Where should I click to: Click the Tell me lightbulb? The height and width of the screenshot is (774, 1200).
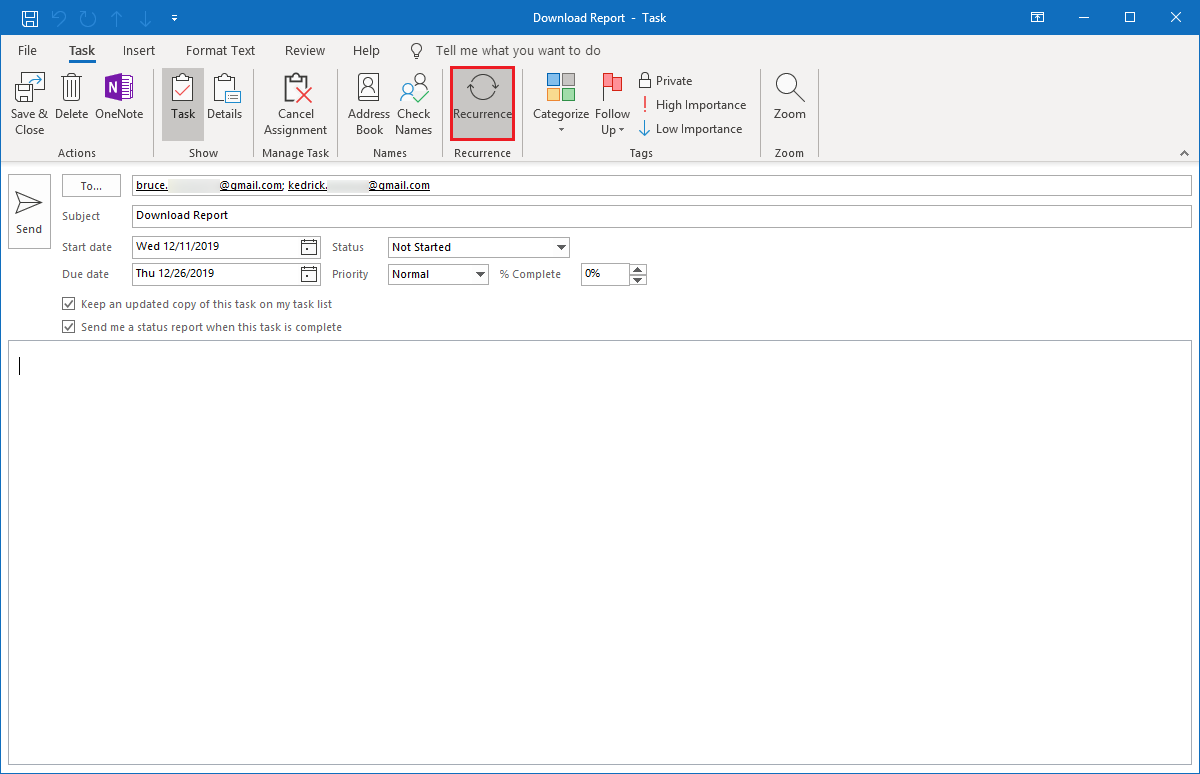pos(417,50)
